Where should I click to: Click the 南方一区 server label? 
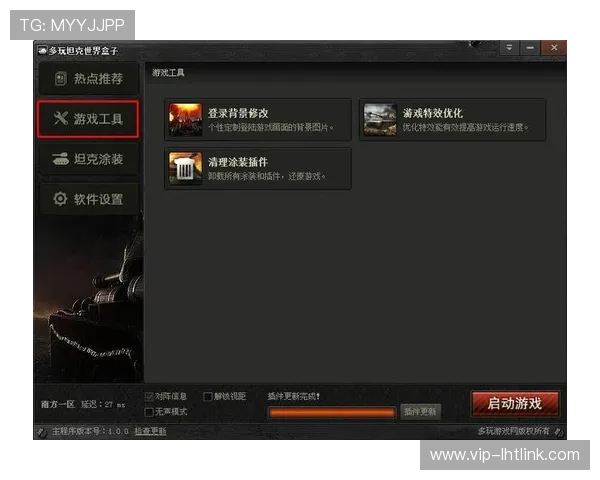(58, 405)
